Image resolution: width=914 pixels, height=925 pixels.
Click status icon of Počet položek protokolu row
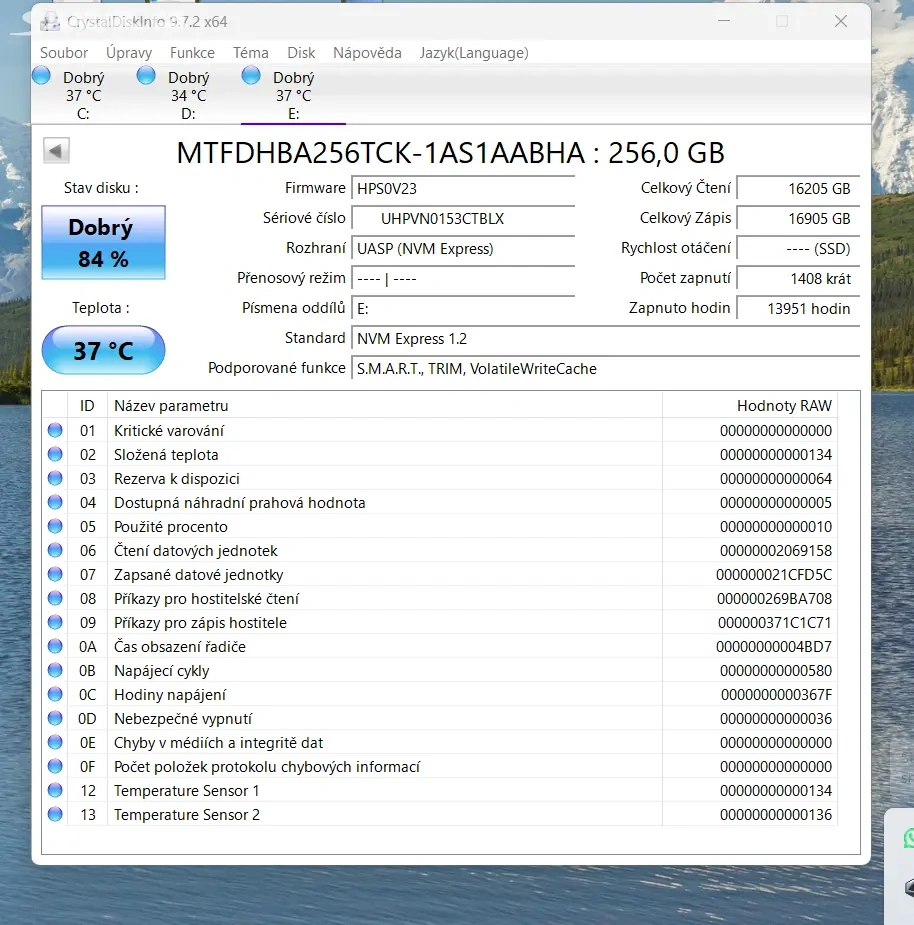(x=55, y=766)
